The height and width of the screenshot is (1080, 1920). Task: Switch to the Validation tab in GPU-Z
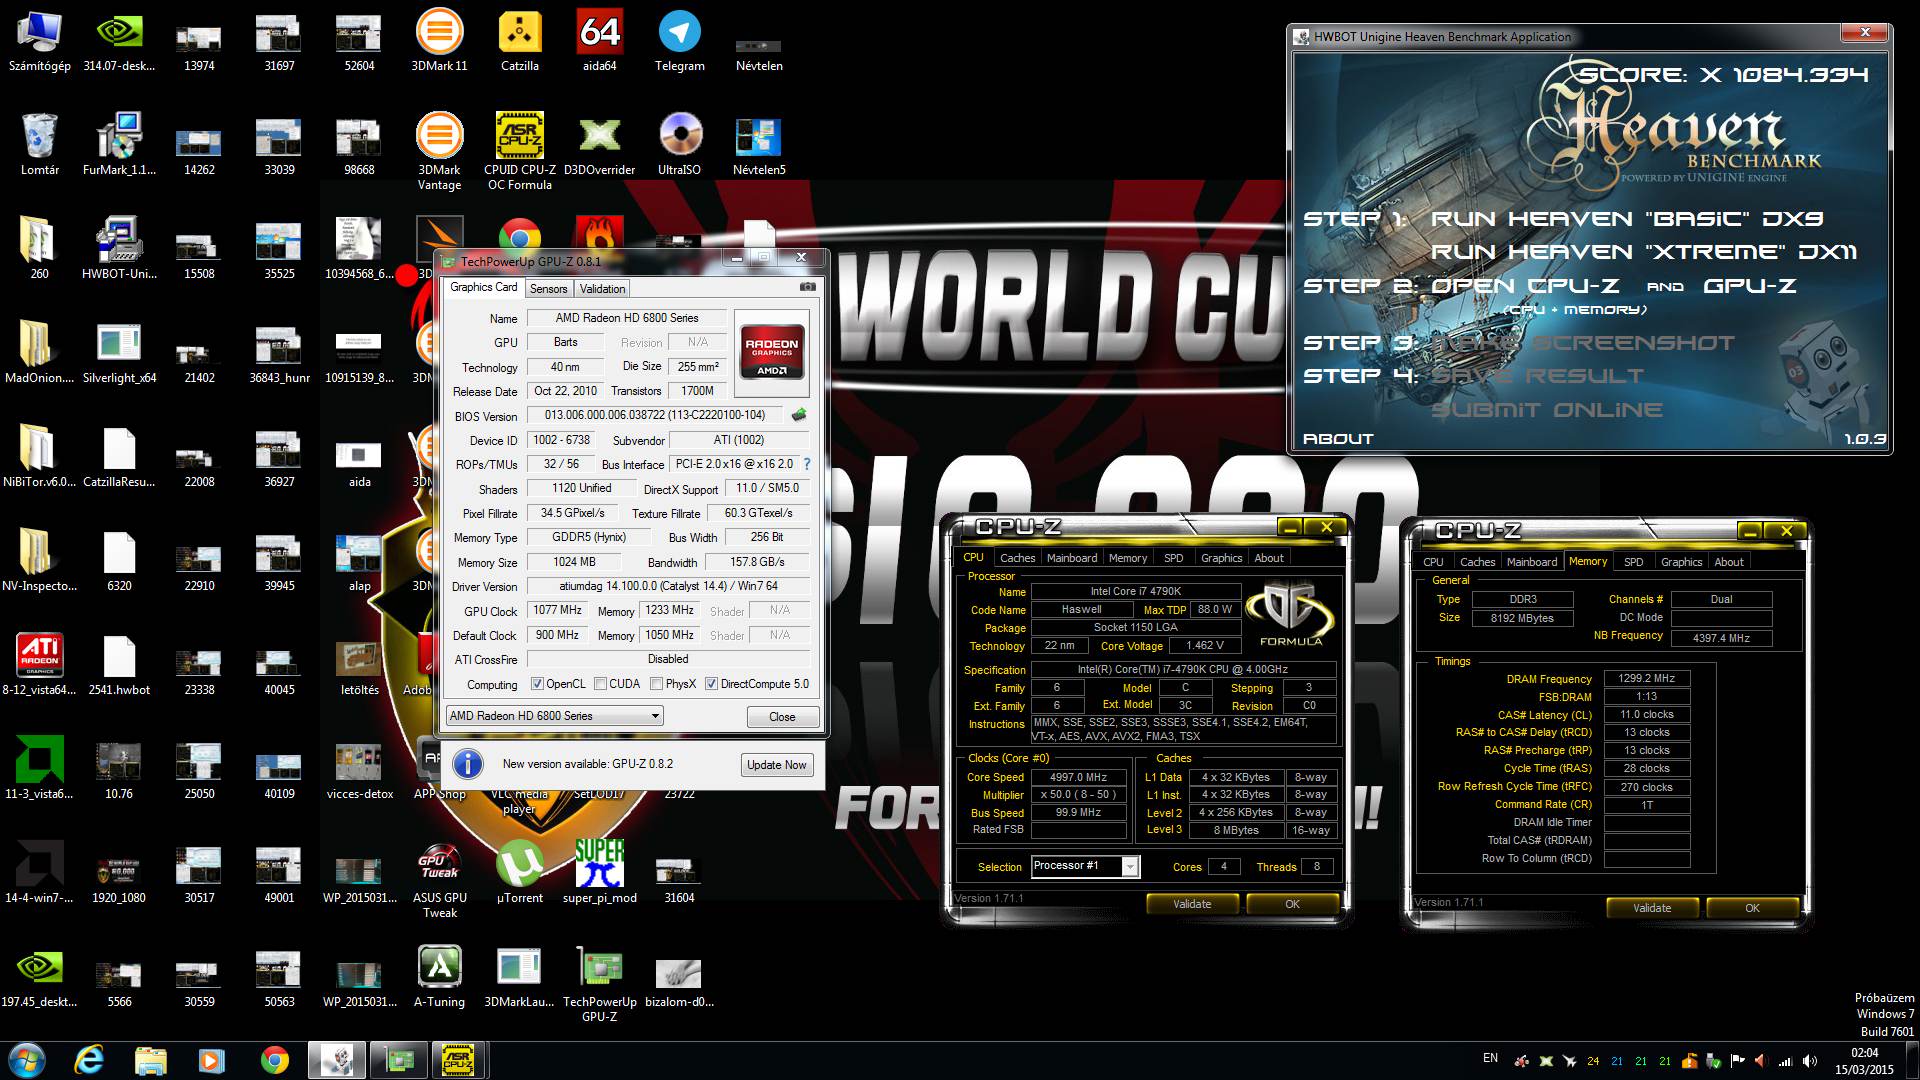pyautogui.click(x=602, y=289)
